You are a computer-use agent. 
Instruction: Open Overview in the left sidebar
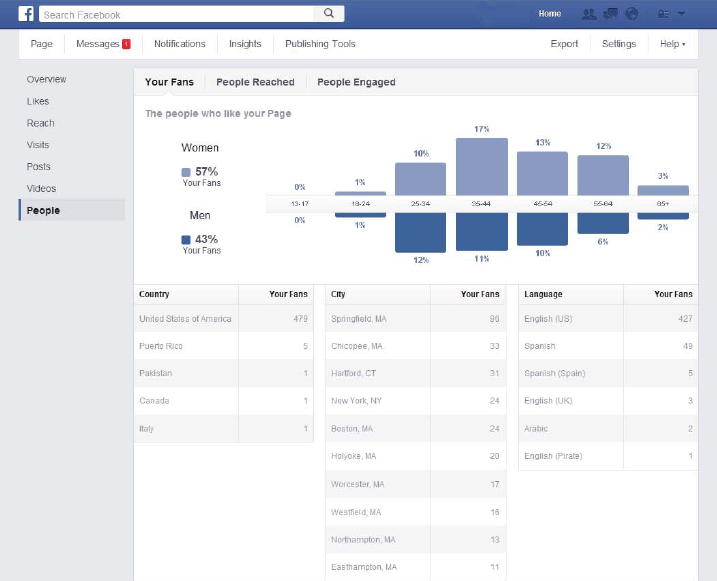(46, 79)
